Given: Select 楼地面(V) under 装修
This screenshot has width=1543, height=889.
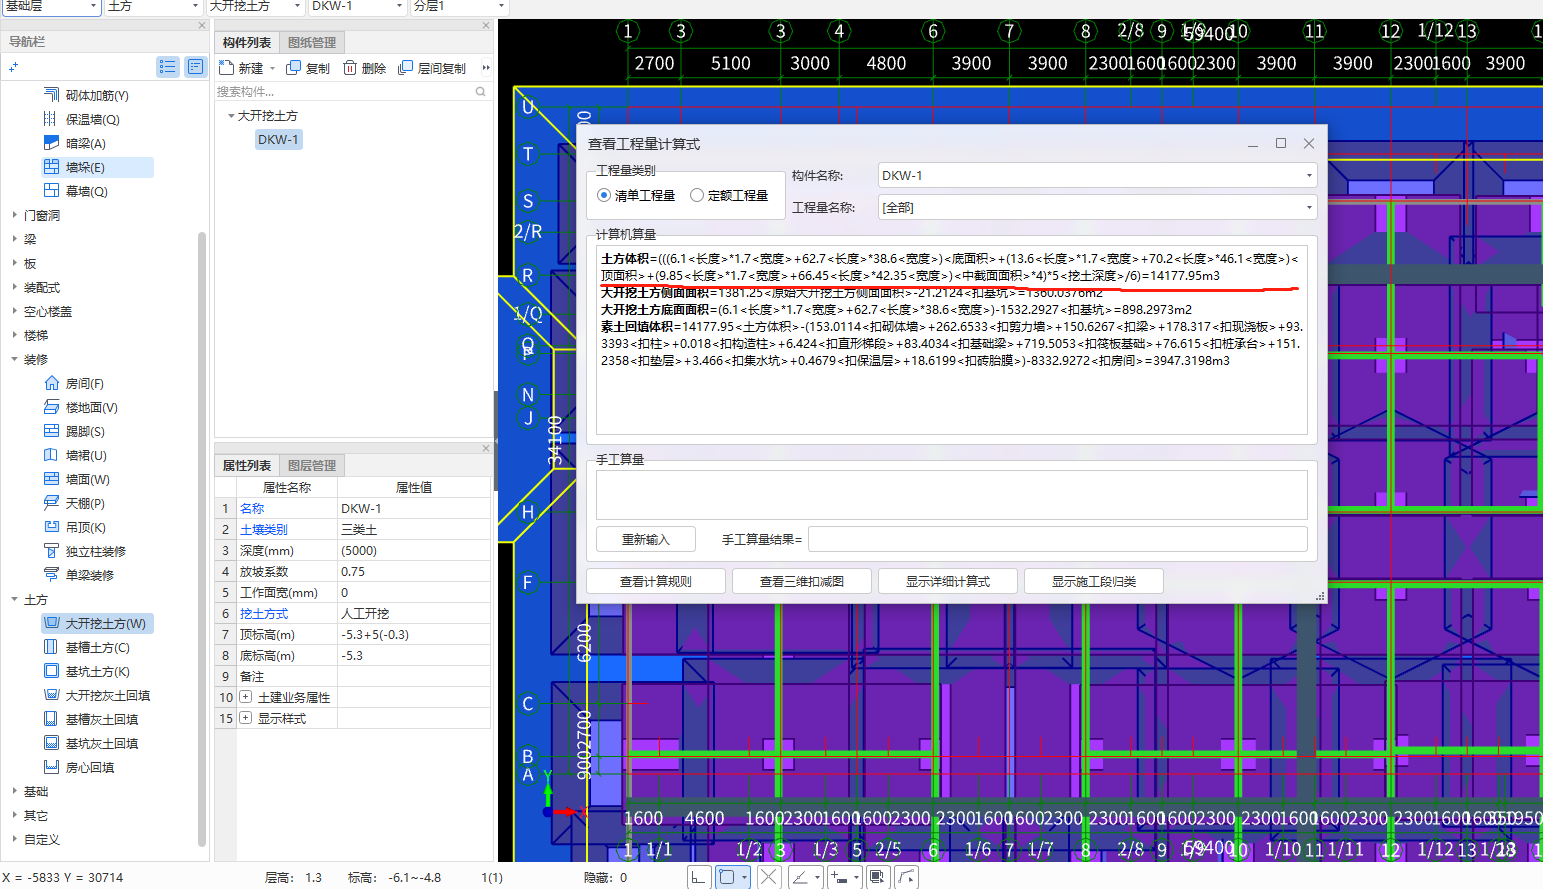Looking at the screenshot, I should pyautogui.click(x=91, y=407).
